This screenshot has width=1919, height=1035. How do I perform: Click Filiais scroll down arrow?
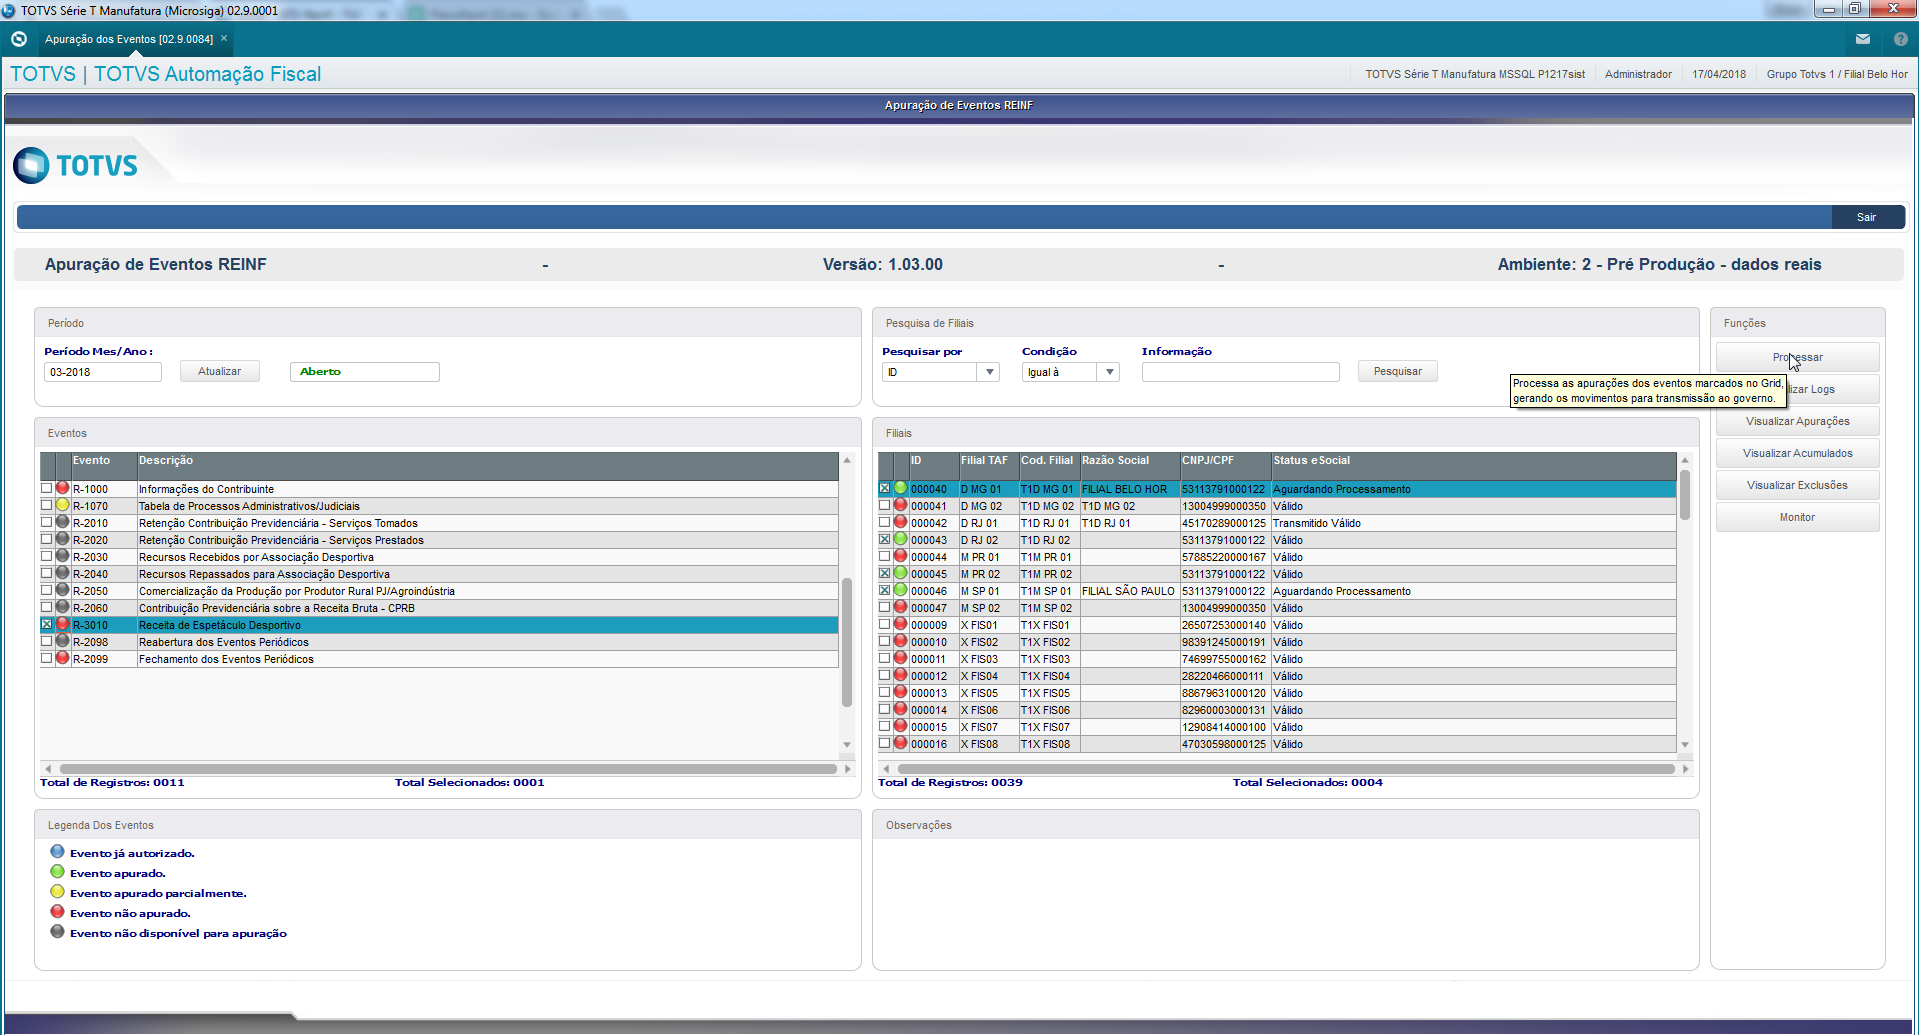(x=1685, y=745)
